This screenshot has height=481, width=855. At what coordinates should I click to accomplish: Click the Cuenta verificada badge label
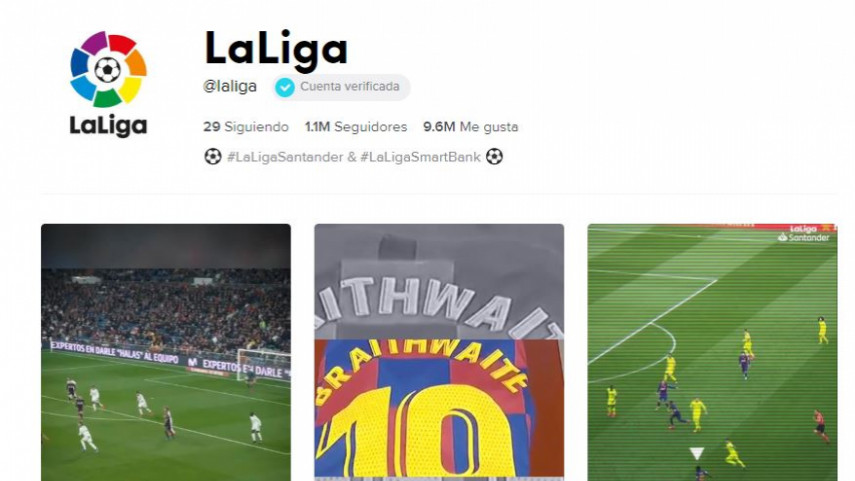pos(350,87)
